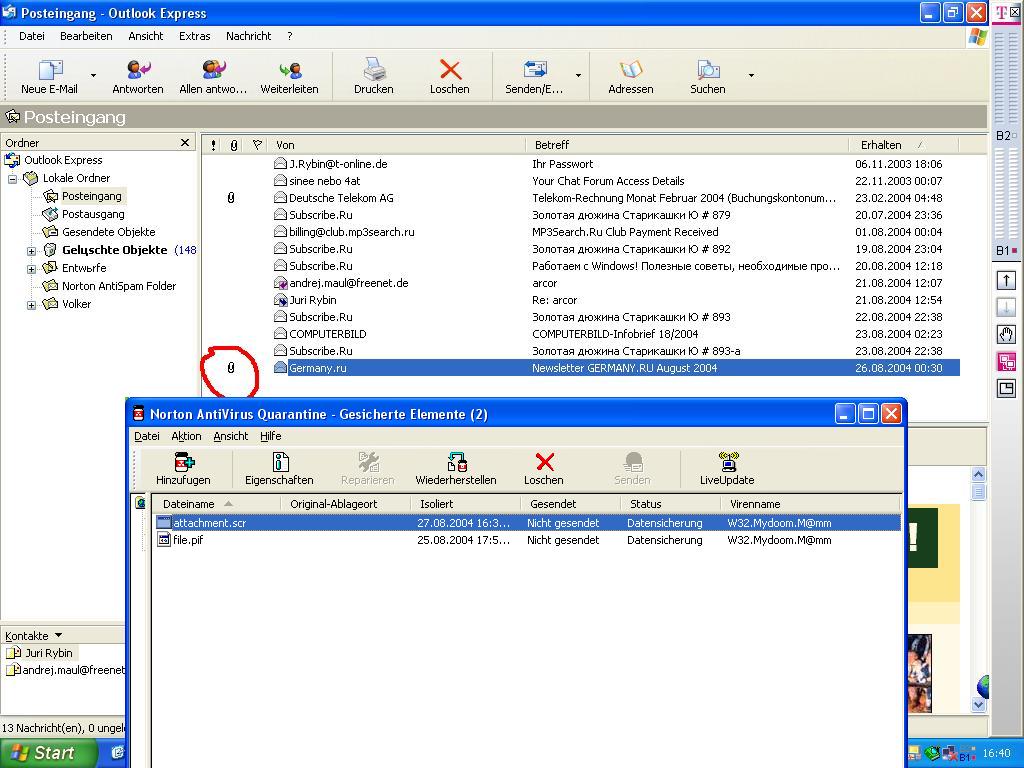Sort messages by flag column header
The image size is (1024, 768).
pyautogui.click(x=257, y=145)
